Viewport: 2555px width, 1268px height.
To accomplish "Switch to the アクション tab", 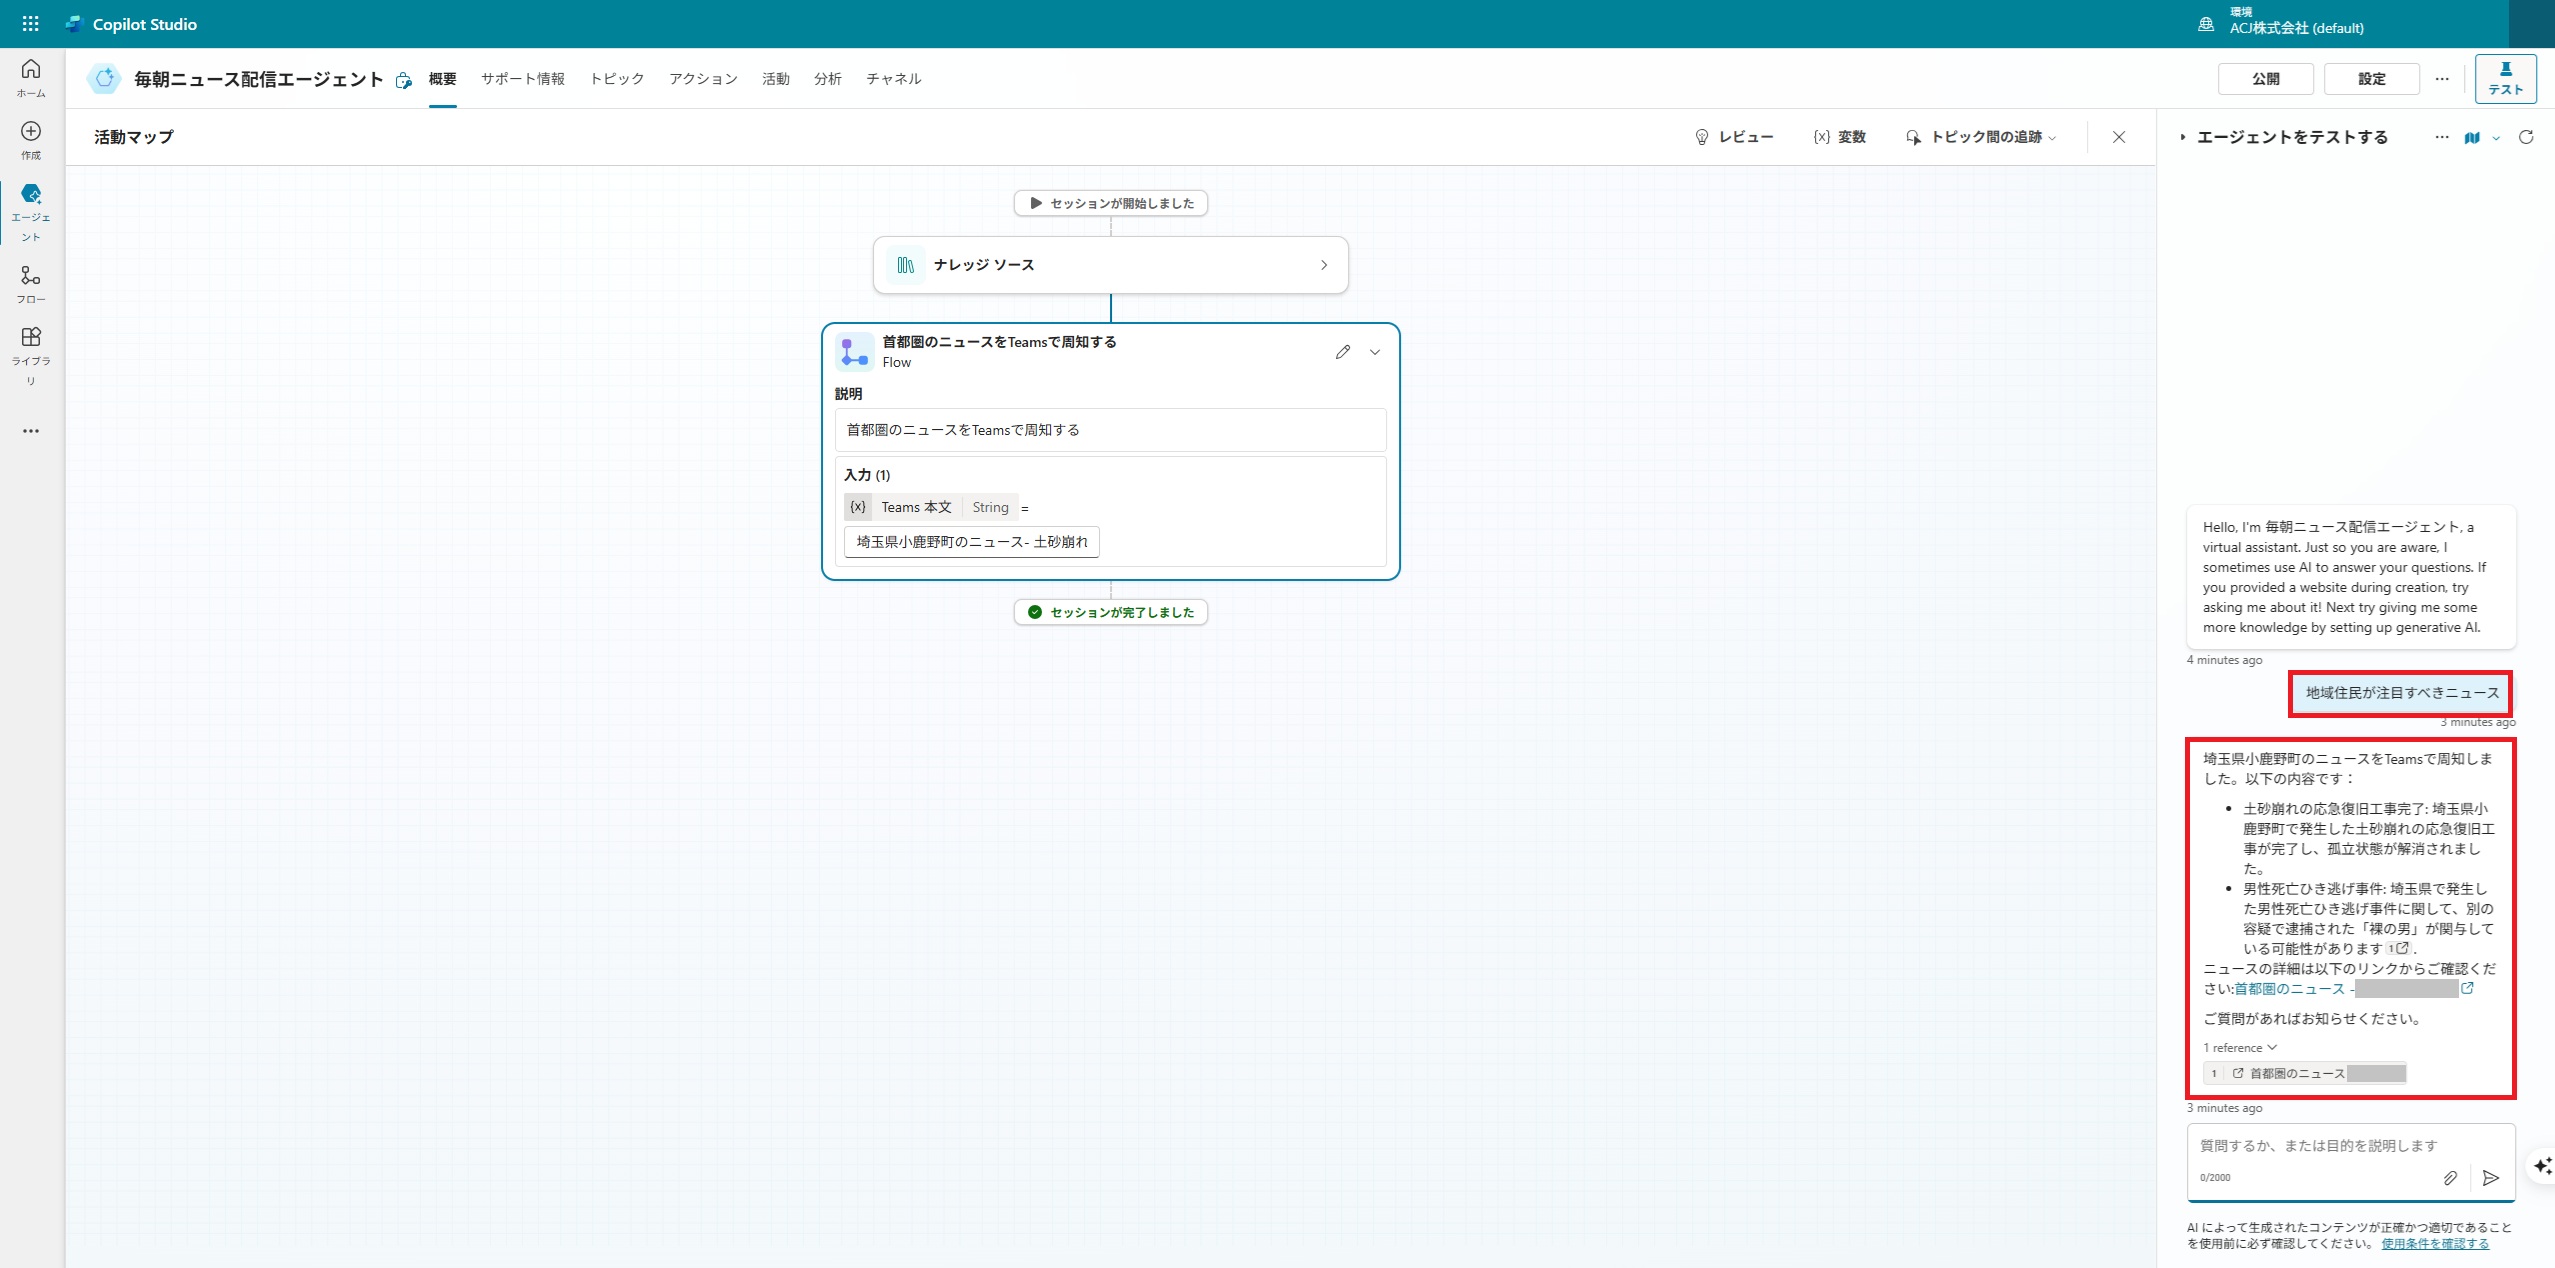I will coord(703,79).
